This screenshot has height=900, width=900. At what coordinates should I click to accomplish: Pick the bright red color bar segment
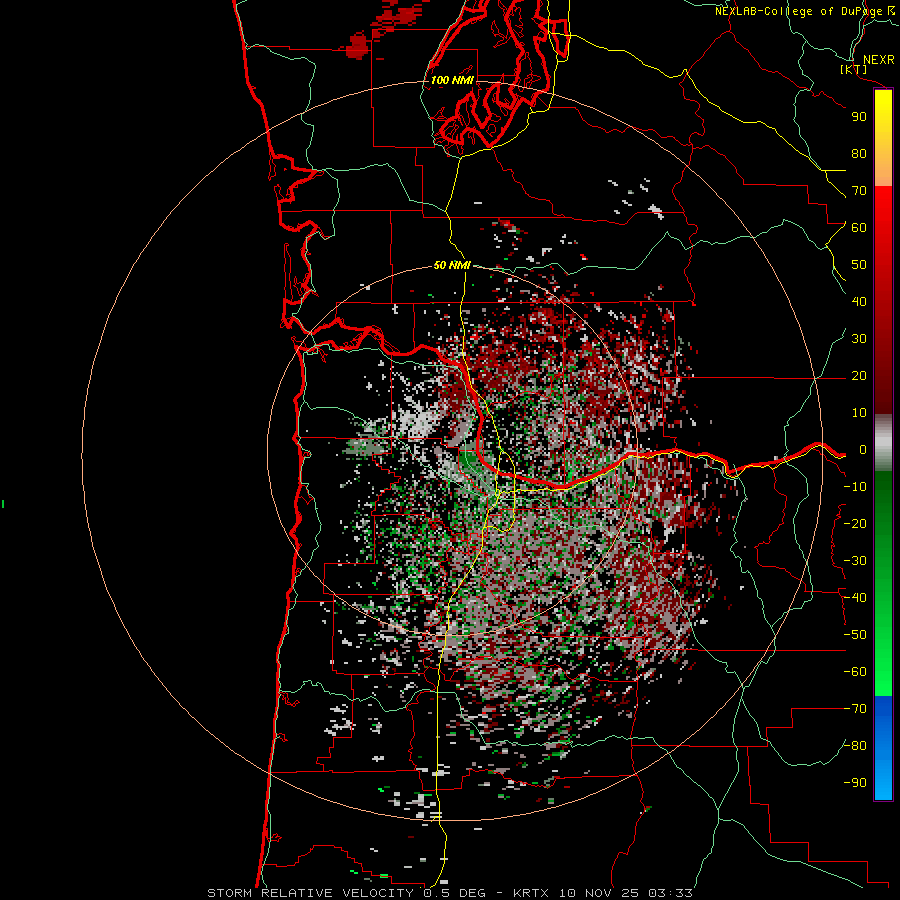coord(883,207)
